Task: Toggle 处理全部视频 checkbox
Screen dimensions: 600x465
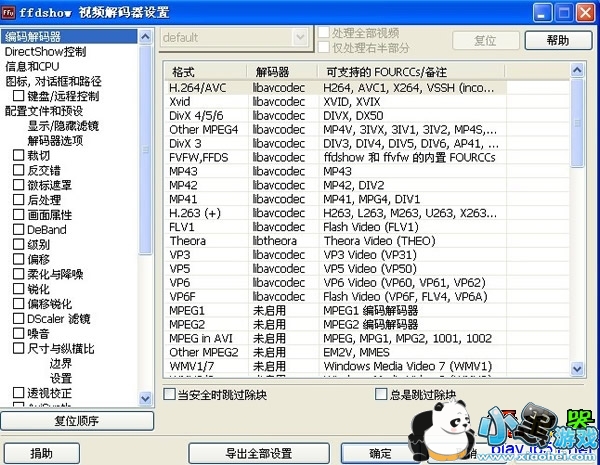Action: [x=324, y=33]
